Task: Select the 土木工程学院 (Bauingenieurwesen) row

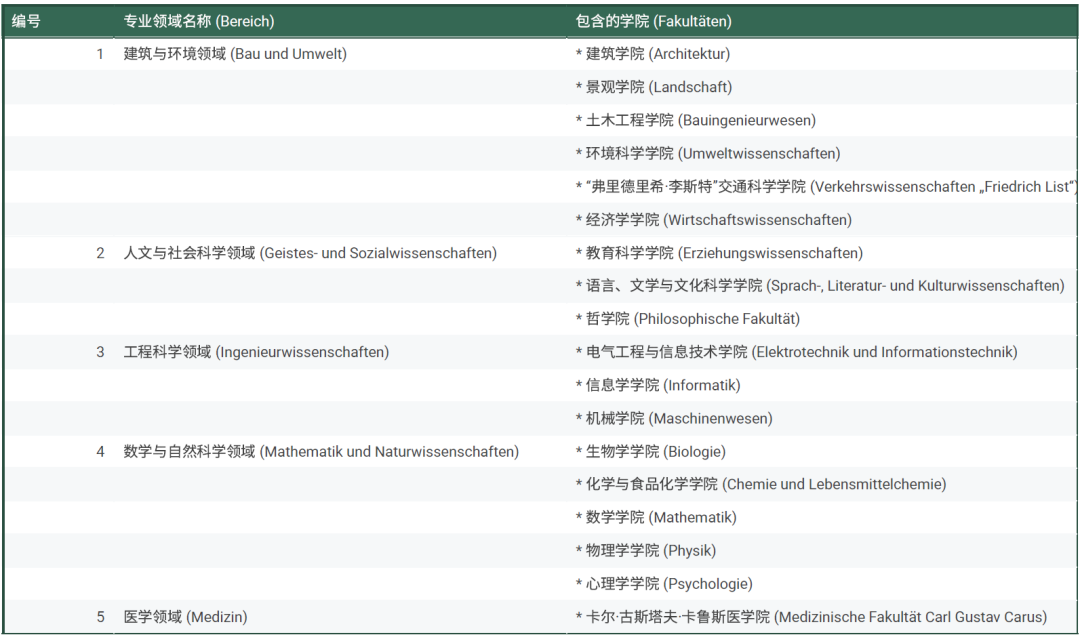Action: pos(696,120)
